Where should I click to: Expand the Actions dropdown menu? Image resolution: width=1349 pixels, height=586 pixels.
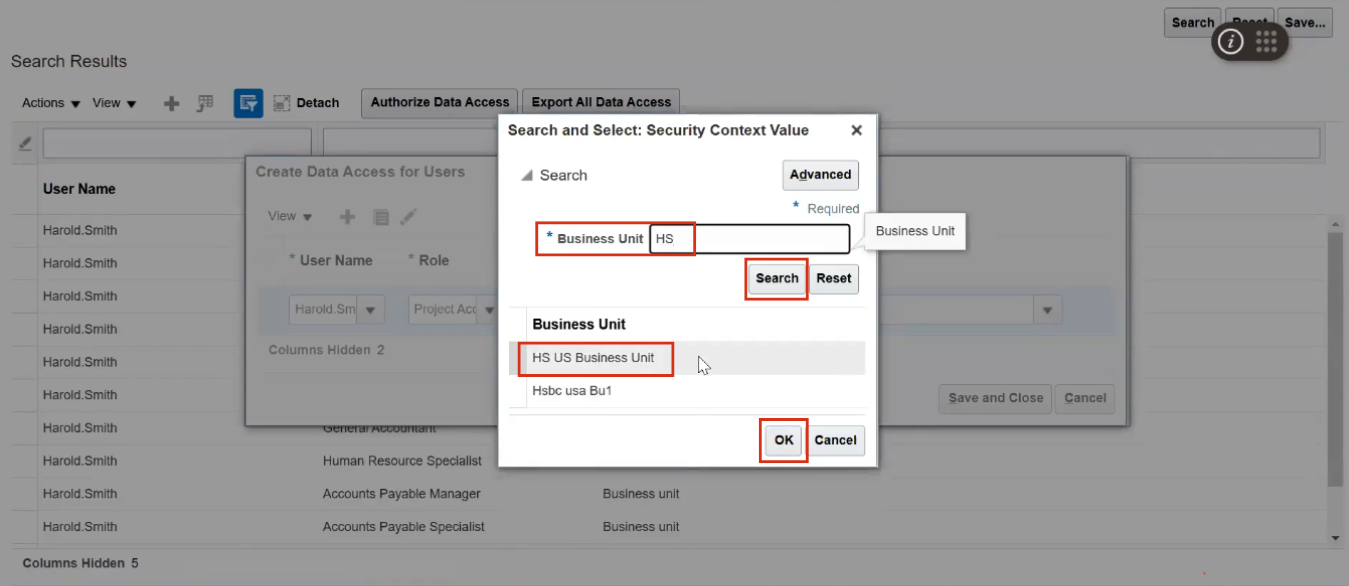[48, 102]
